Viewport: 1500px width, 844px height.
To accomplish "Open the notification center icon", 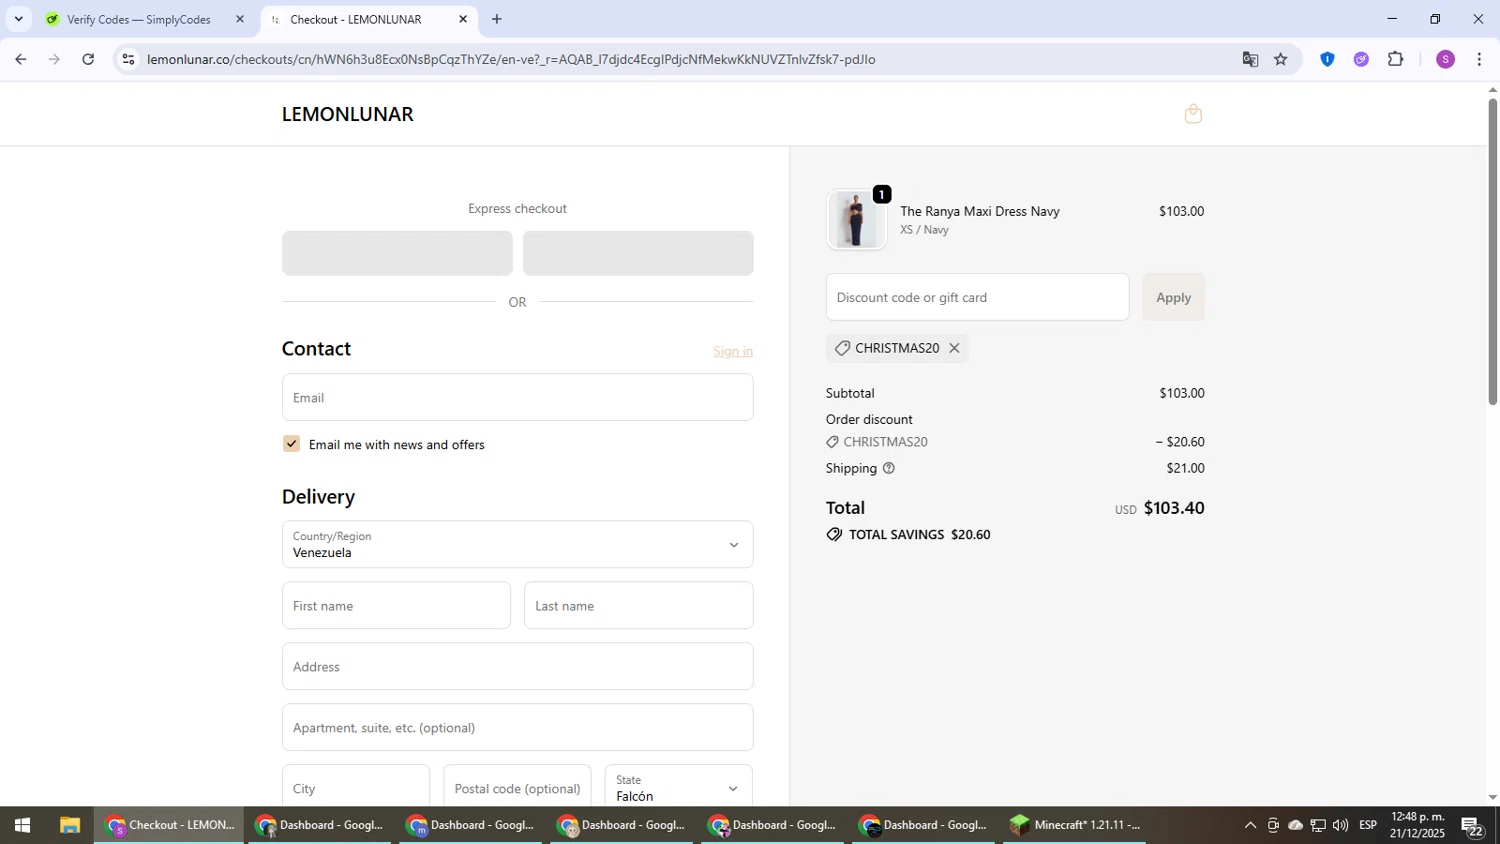I will pos(1472,825).
